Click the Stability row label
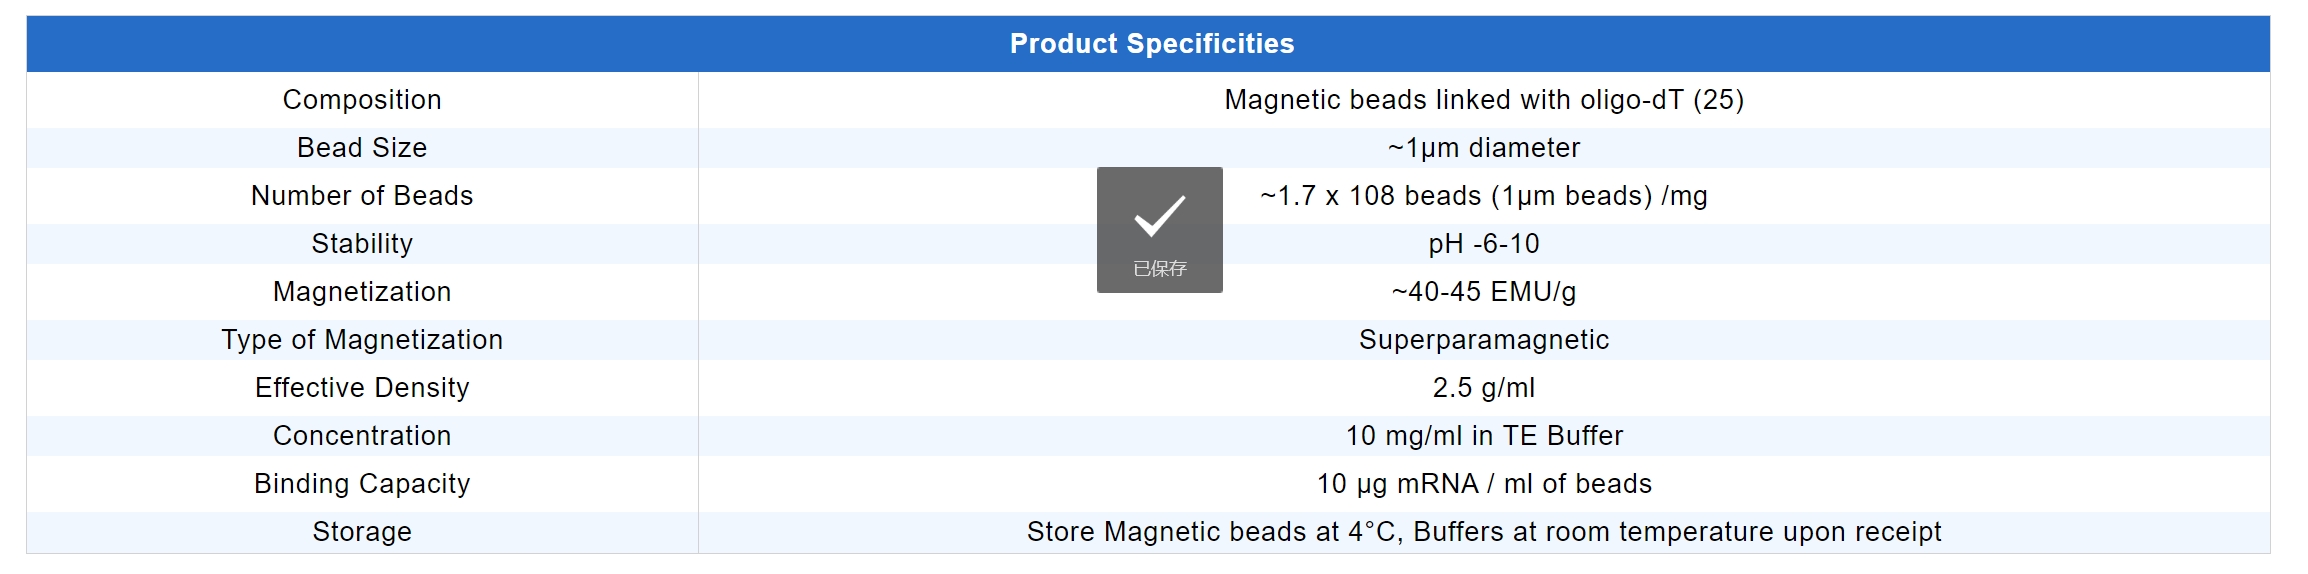Image resolution: width=2308 pixels, height=574 pixels. tap(362, 244)
